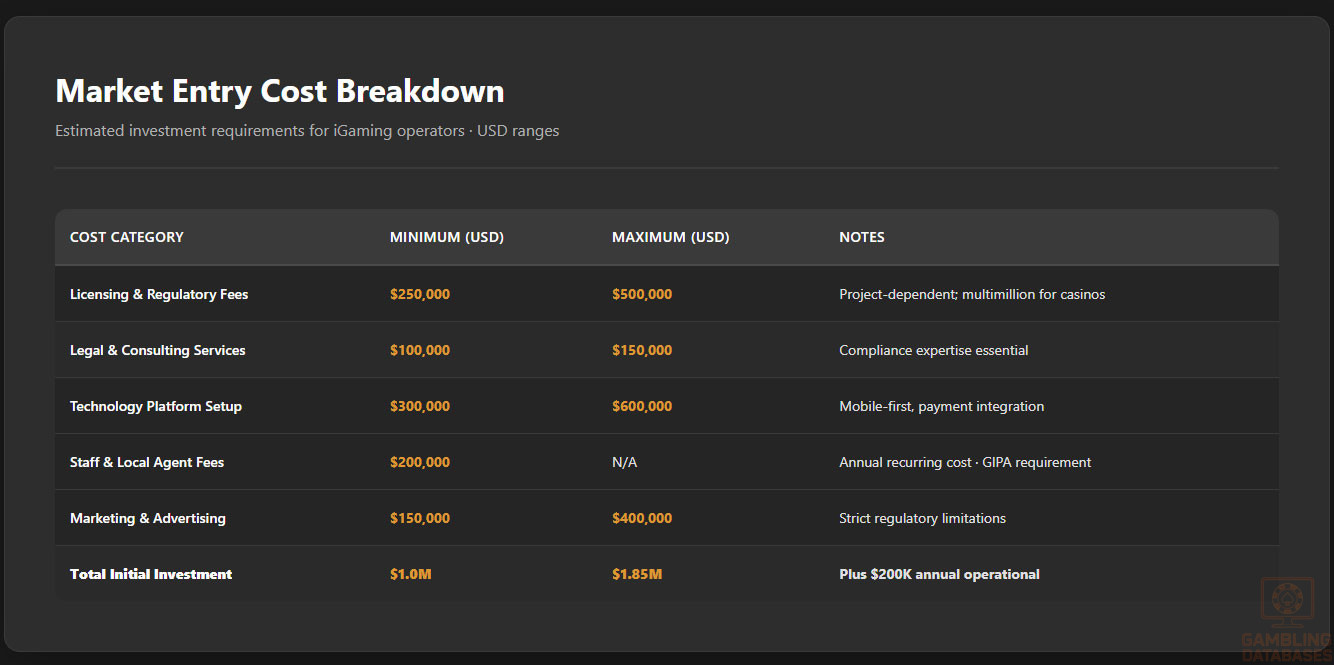Select Legal & Consulting Services row label
The image size is (1334, 665).
(157, 350)
